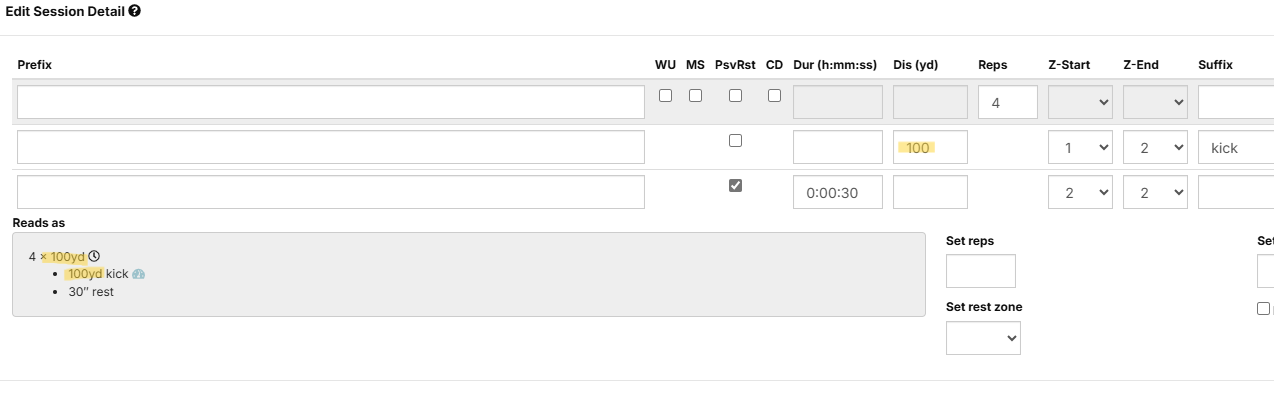The height and width of the screenshot is (394, 1274).
Task: Tick the CD checkbox in first row
Action: (774, 96)
